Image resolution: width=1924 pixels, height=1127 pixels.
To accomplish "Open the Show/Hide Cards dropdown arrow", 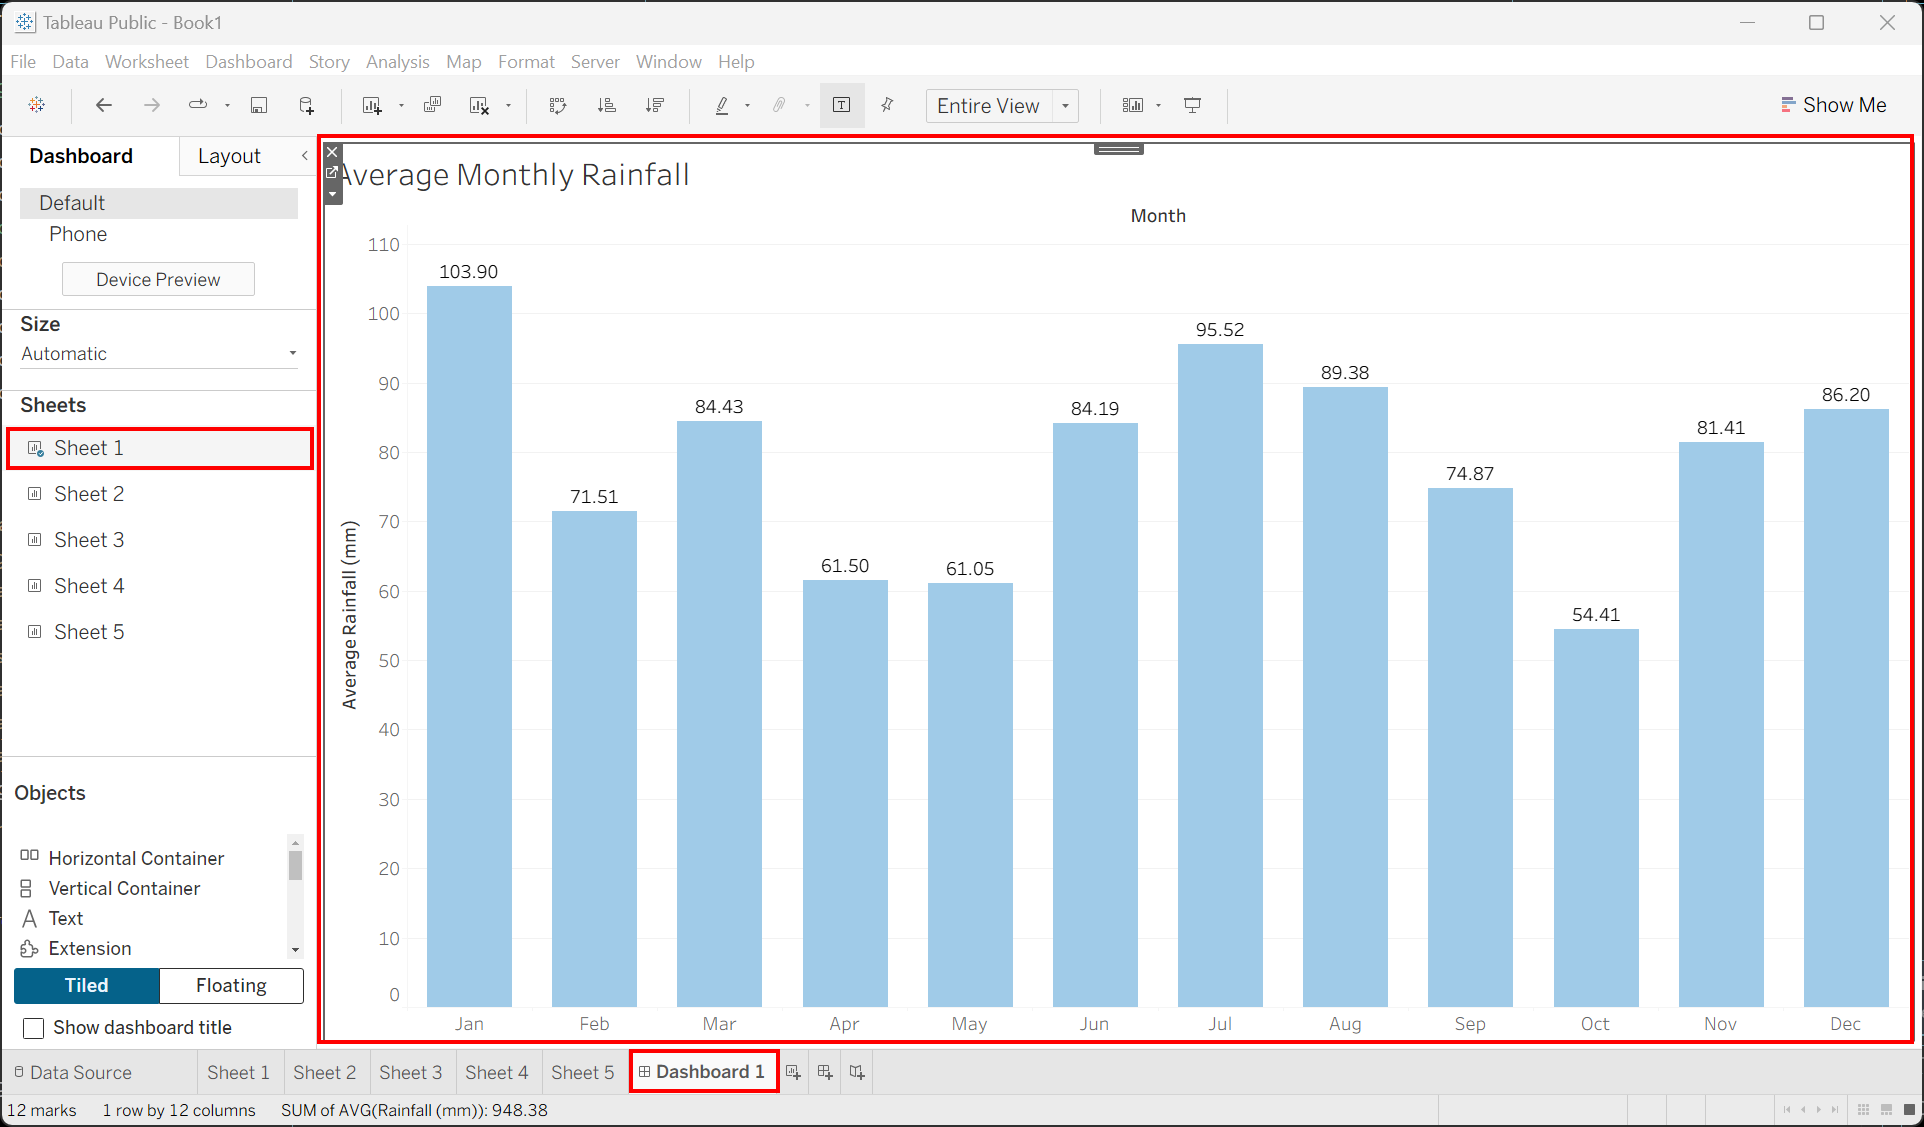I will click(x=1158, y=106).
